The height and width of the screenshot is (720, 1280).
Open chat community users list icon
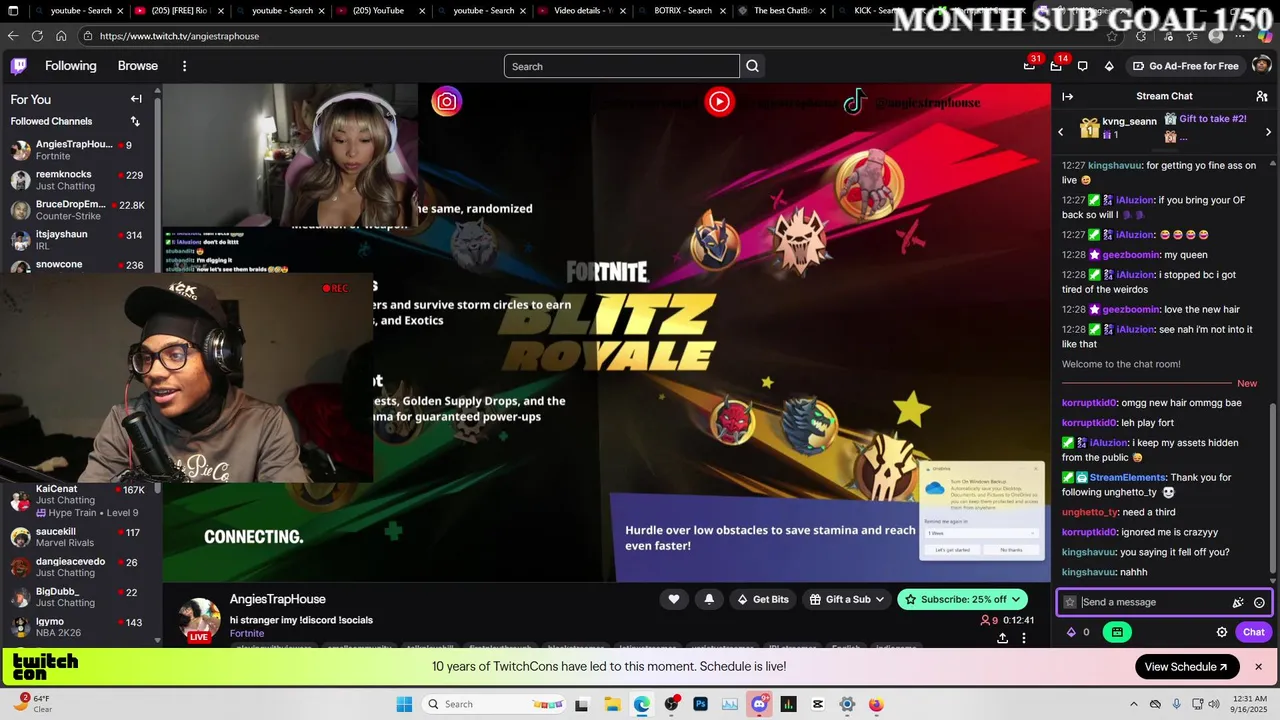[x=1262, y=97]
